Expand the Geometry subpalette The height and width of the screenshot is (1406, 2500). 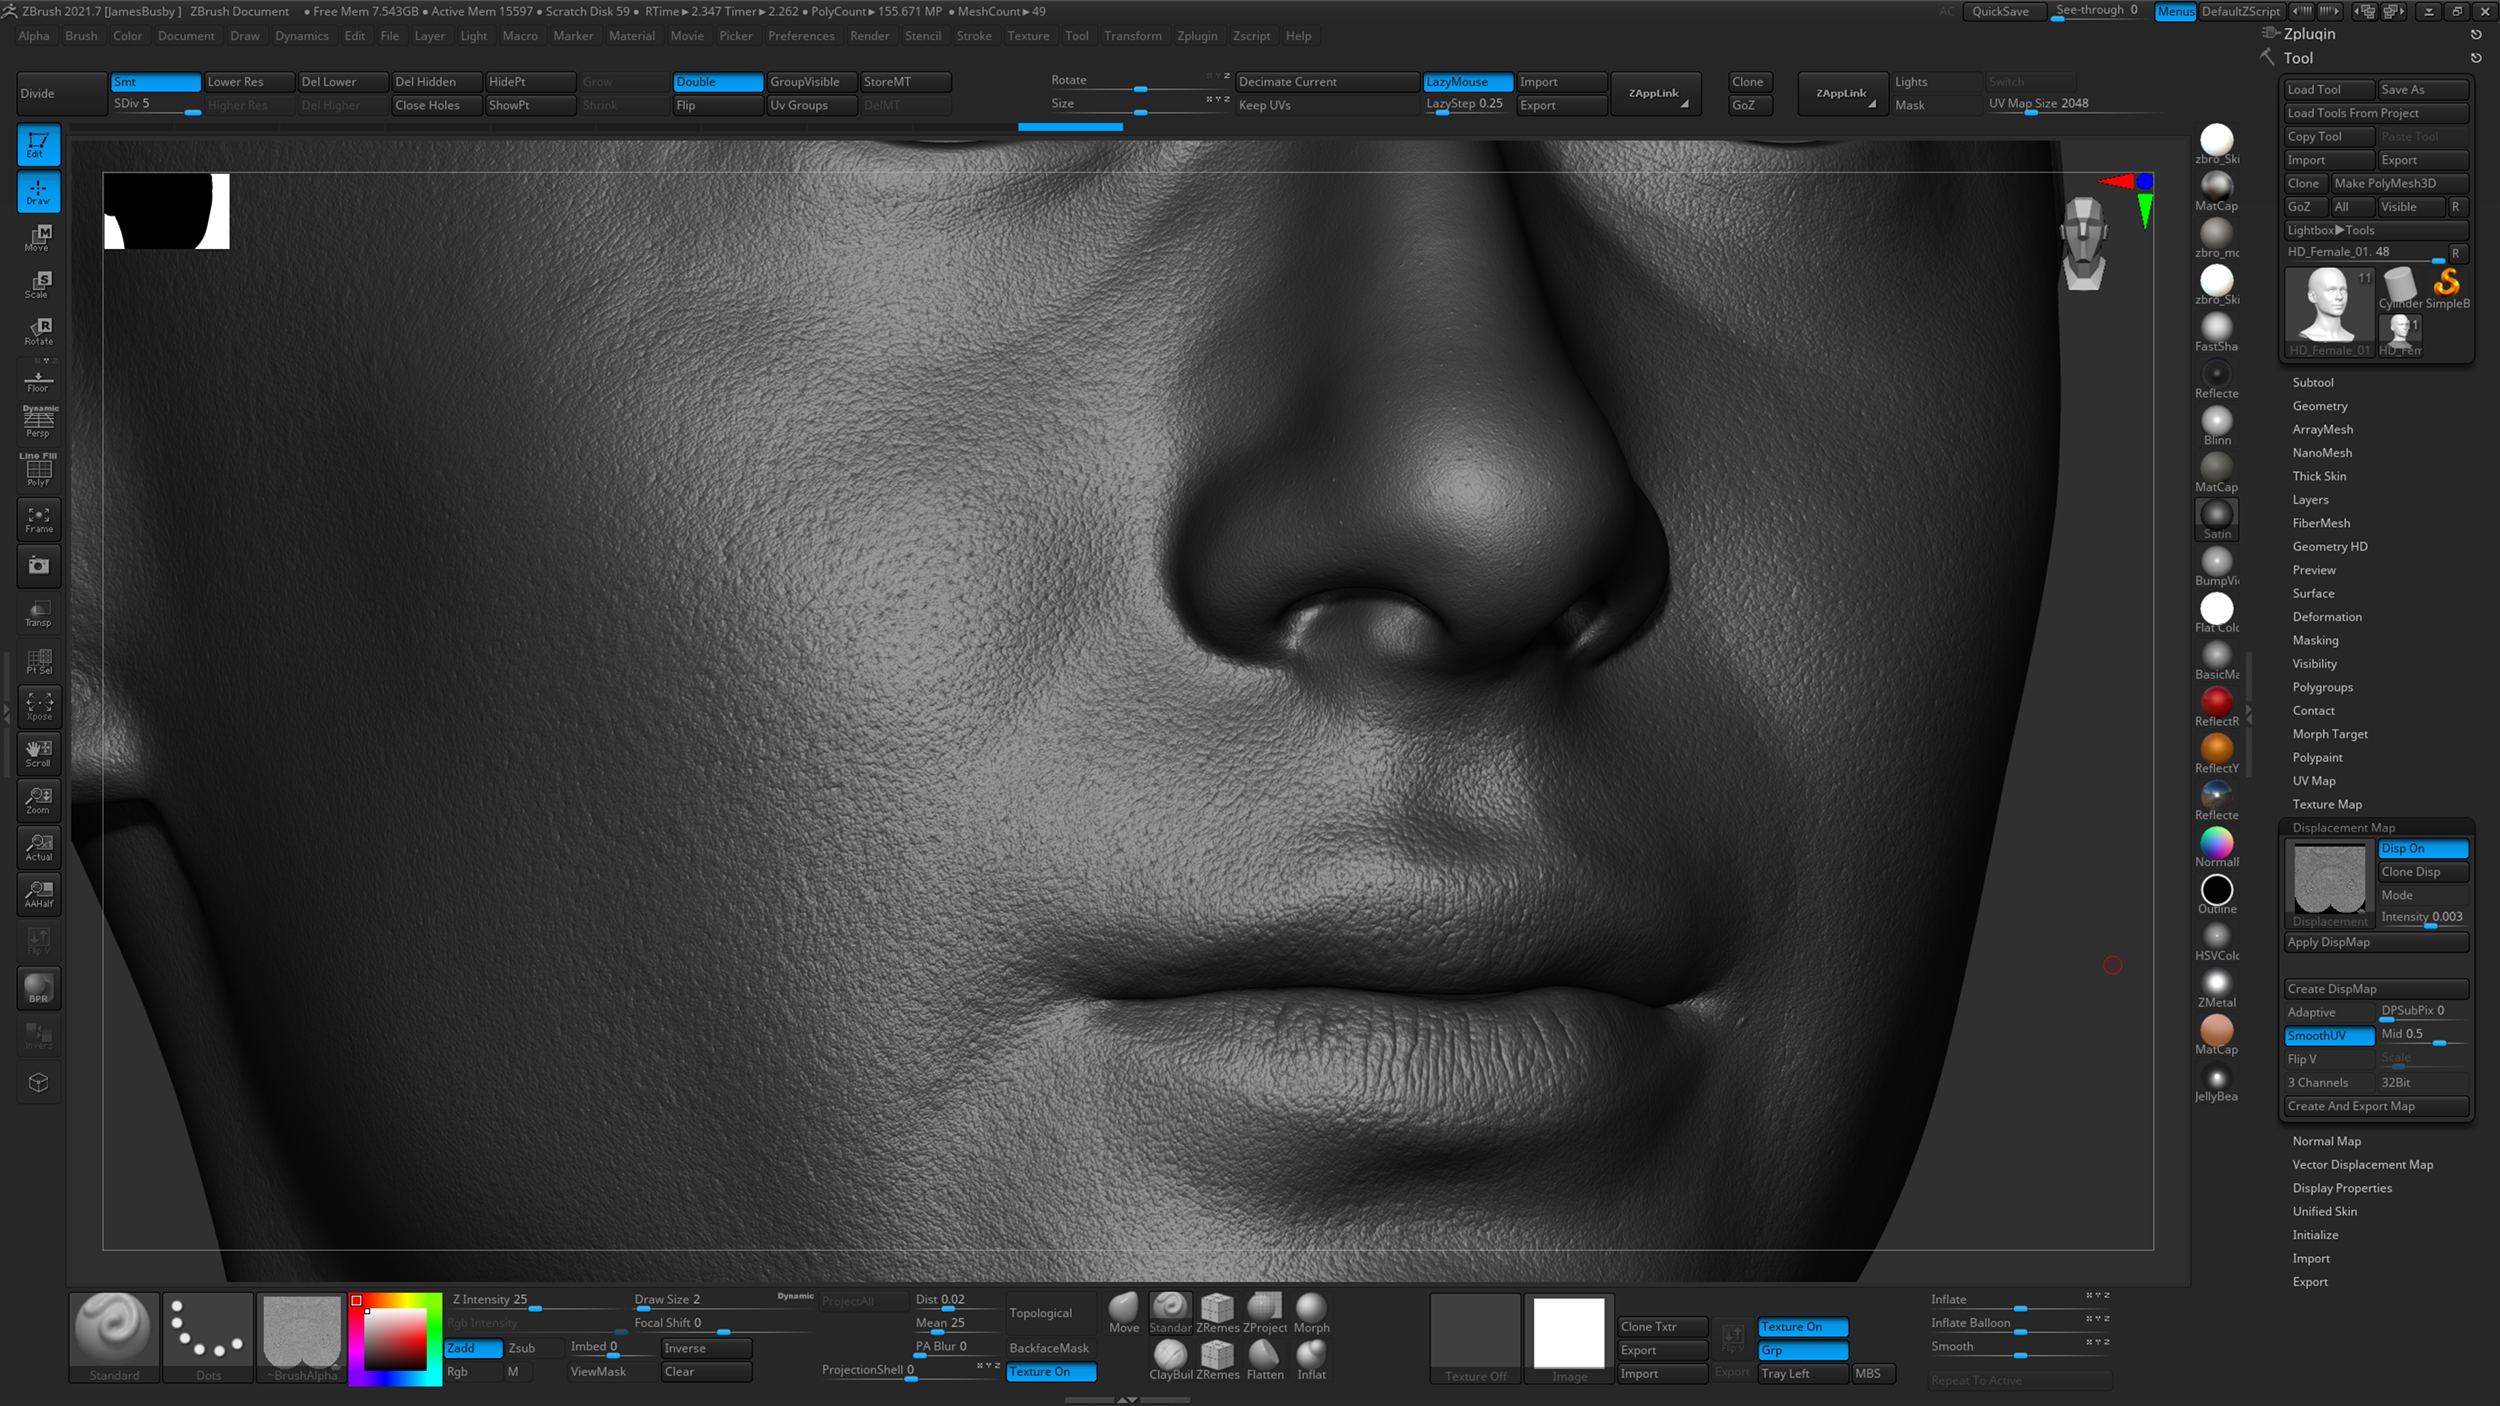pos(2320,405)
